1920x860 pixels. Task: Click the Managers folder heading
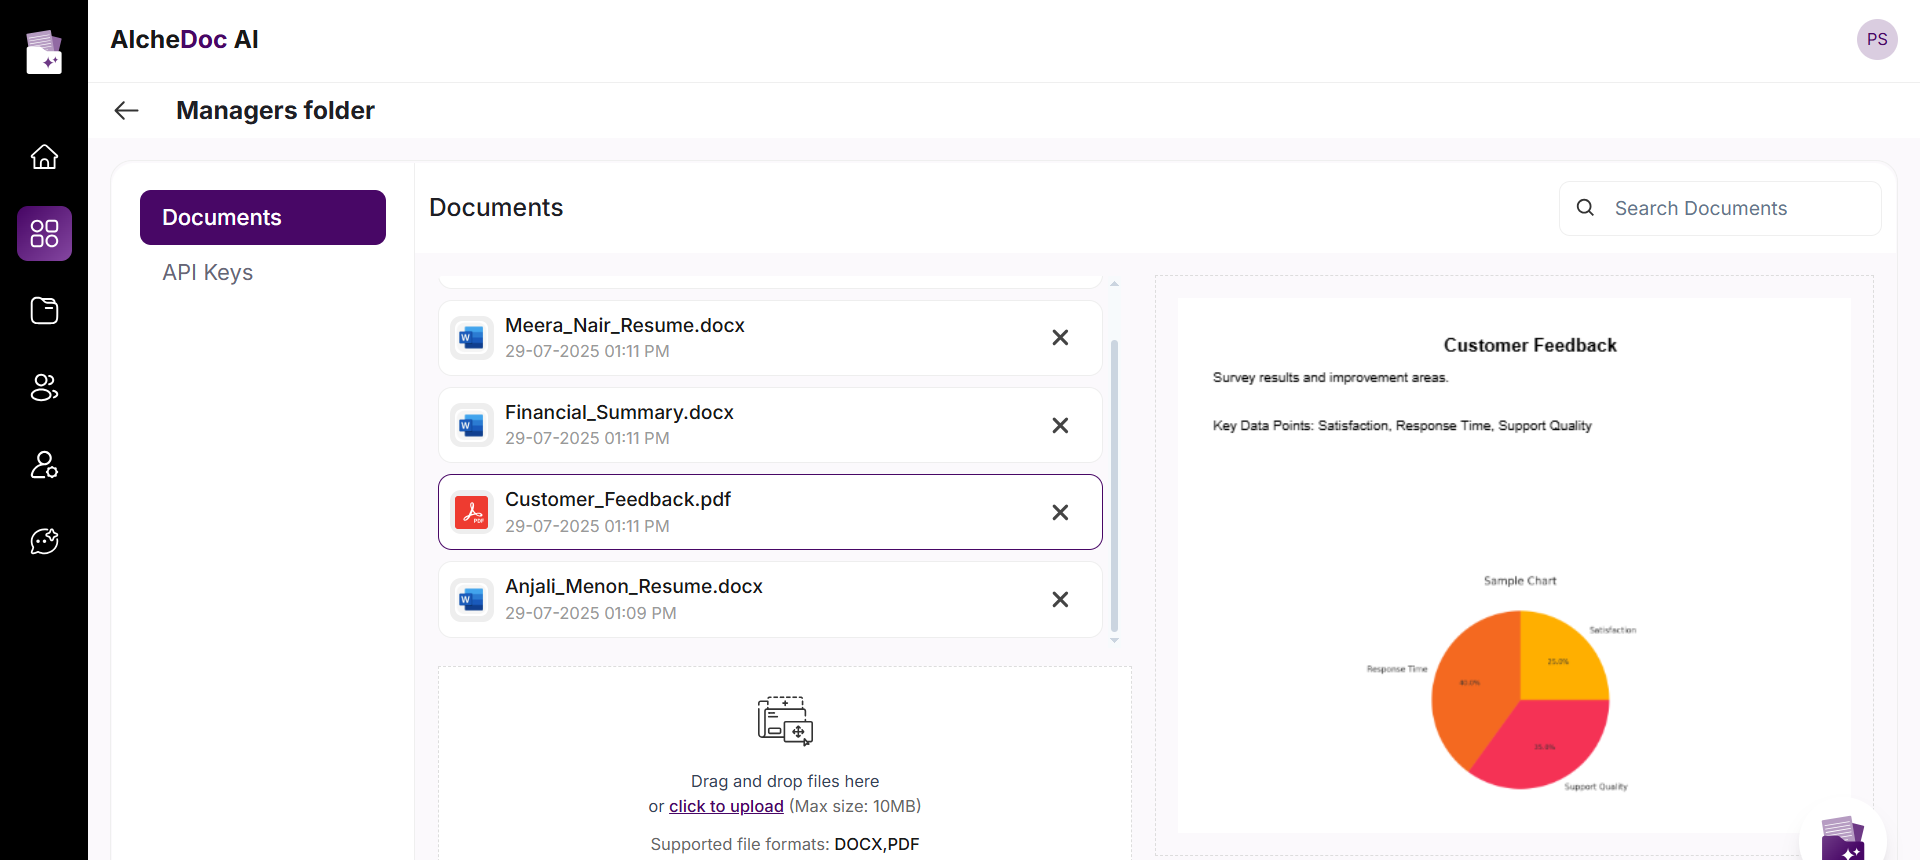click(x=275, y=110)
